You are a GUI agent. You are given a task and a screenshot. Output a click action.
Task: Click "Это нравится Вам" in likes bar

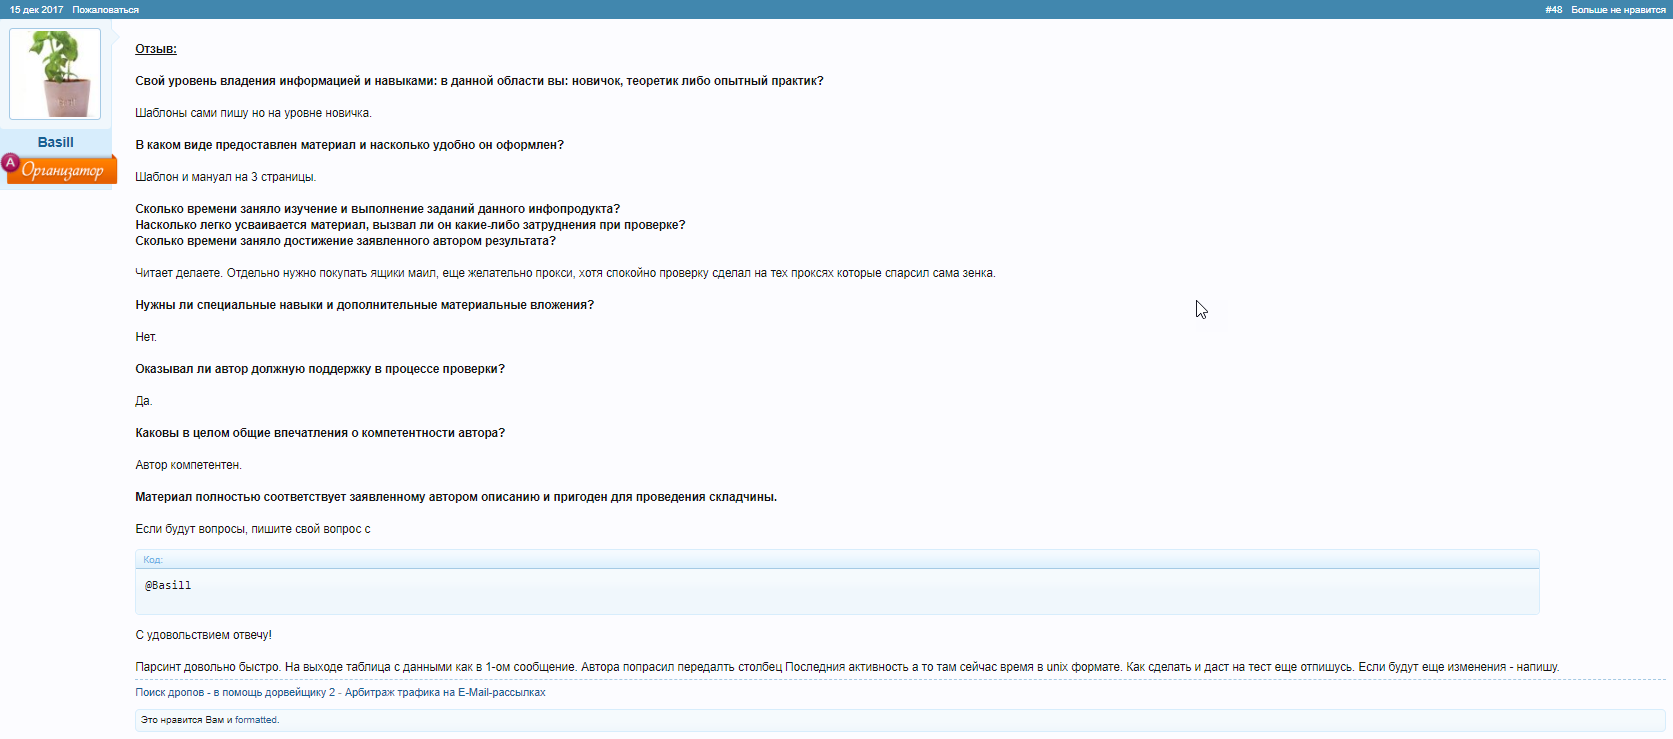point(182,720)
